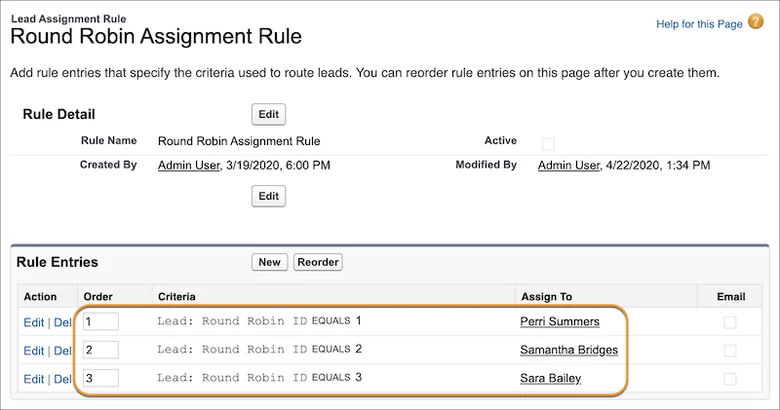
Task: Click the Action column header
Action: (40, 297)
